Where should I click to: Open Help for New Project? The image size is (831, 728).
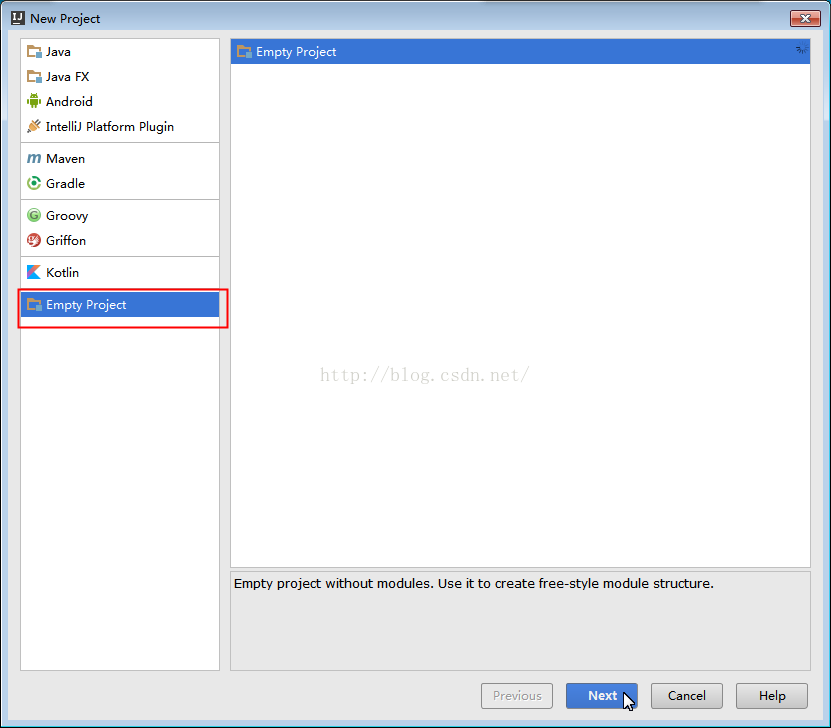[772, 695]
